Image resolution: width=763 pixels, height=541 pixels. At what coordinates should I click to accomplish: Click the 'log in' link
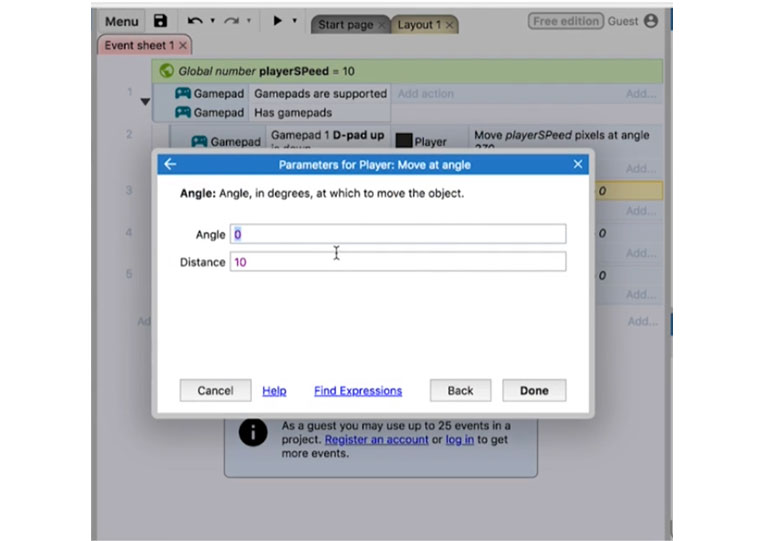[459, 439]
